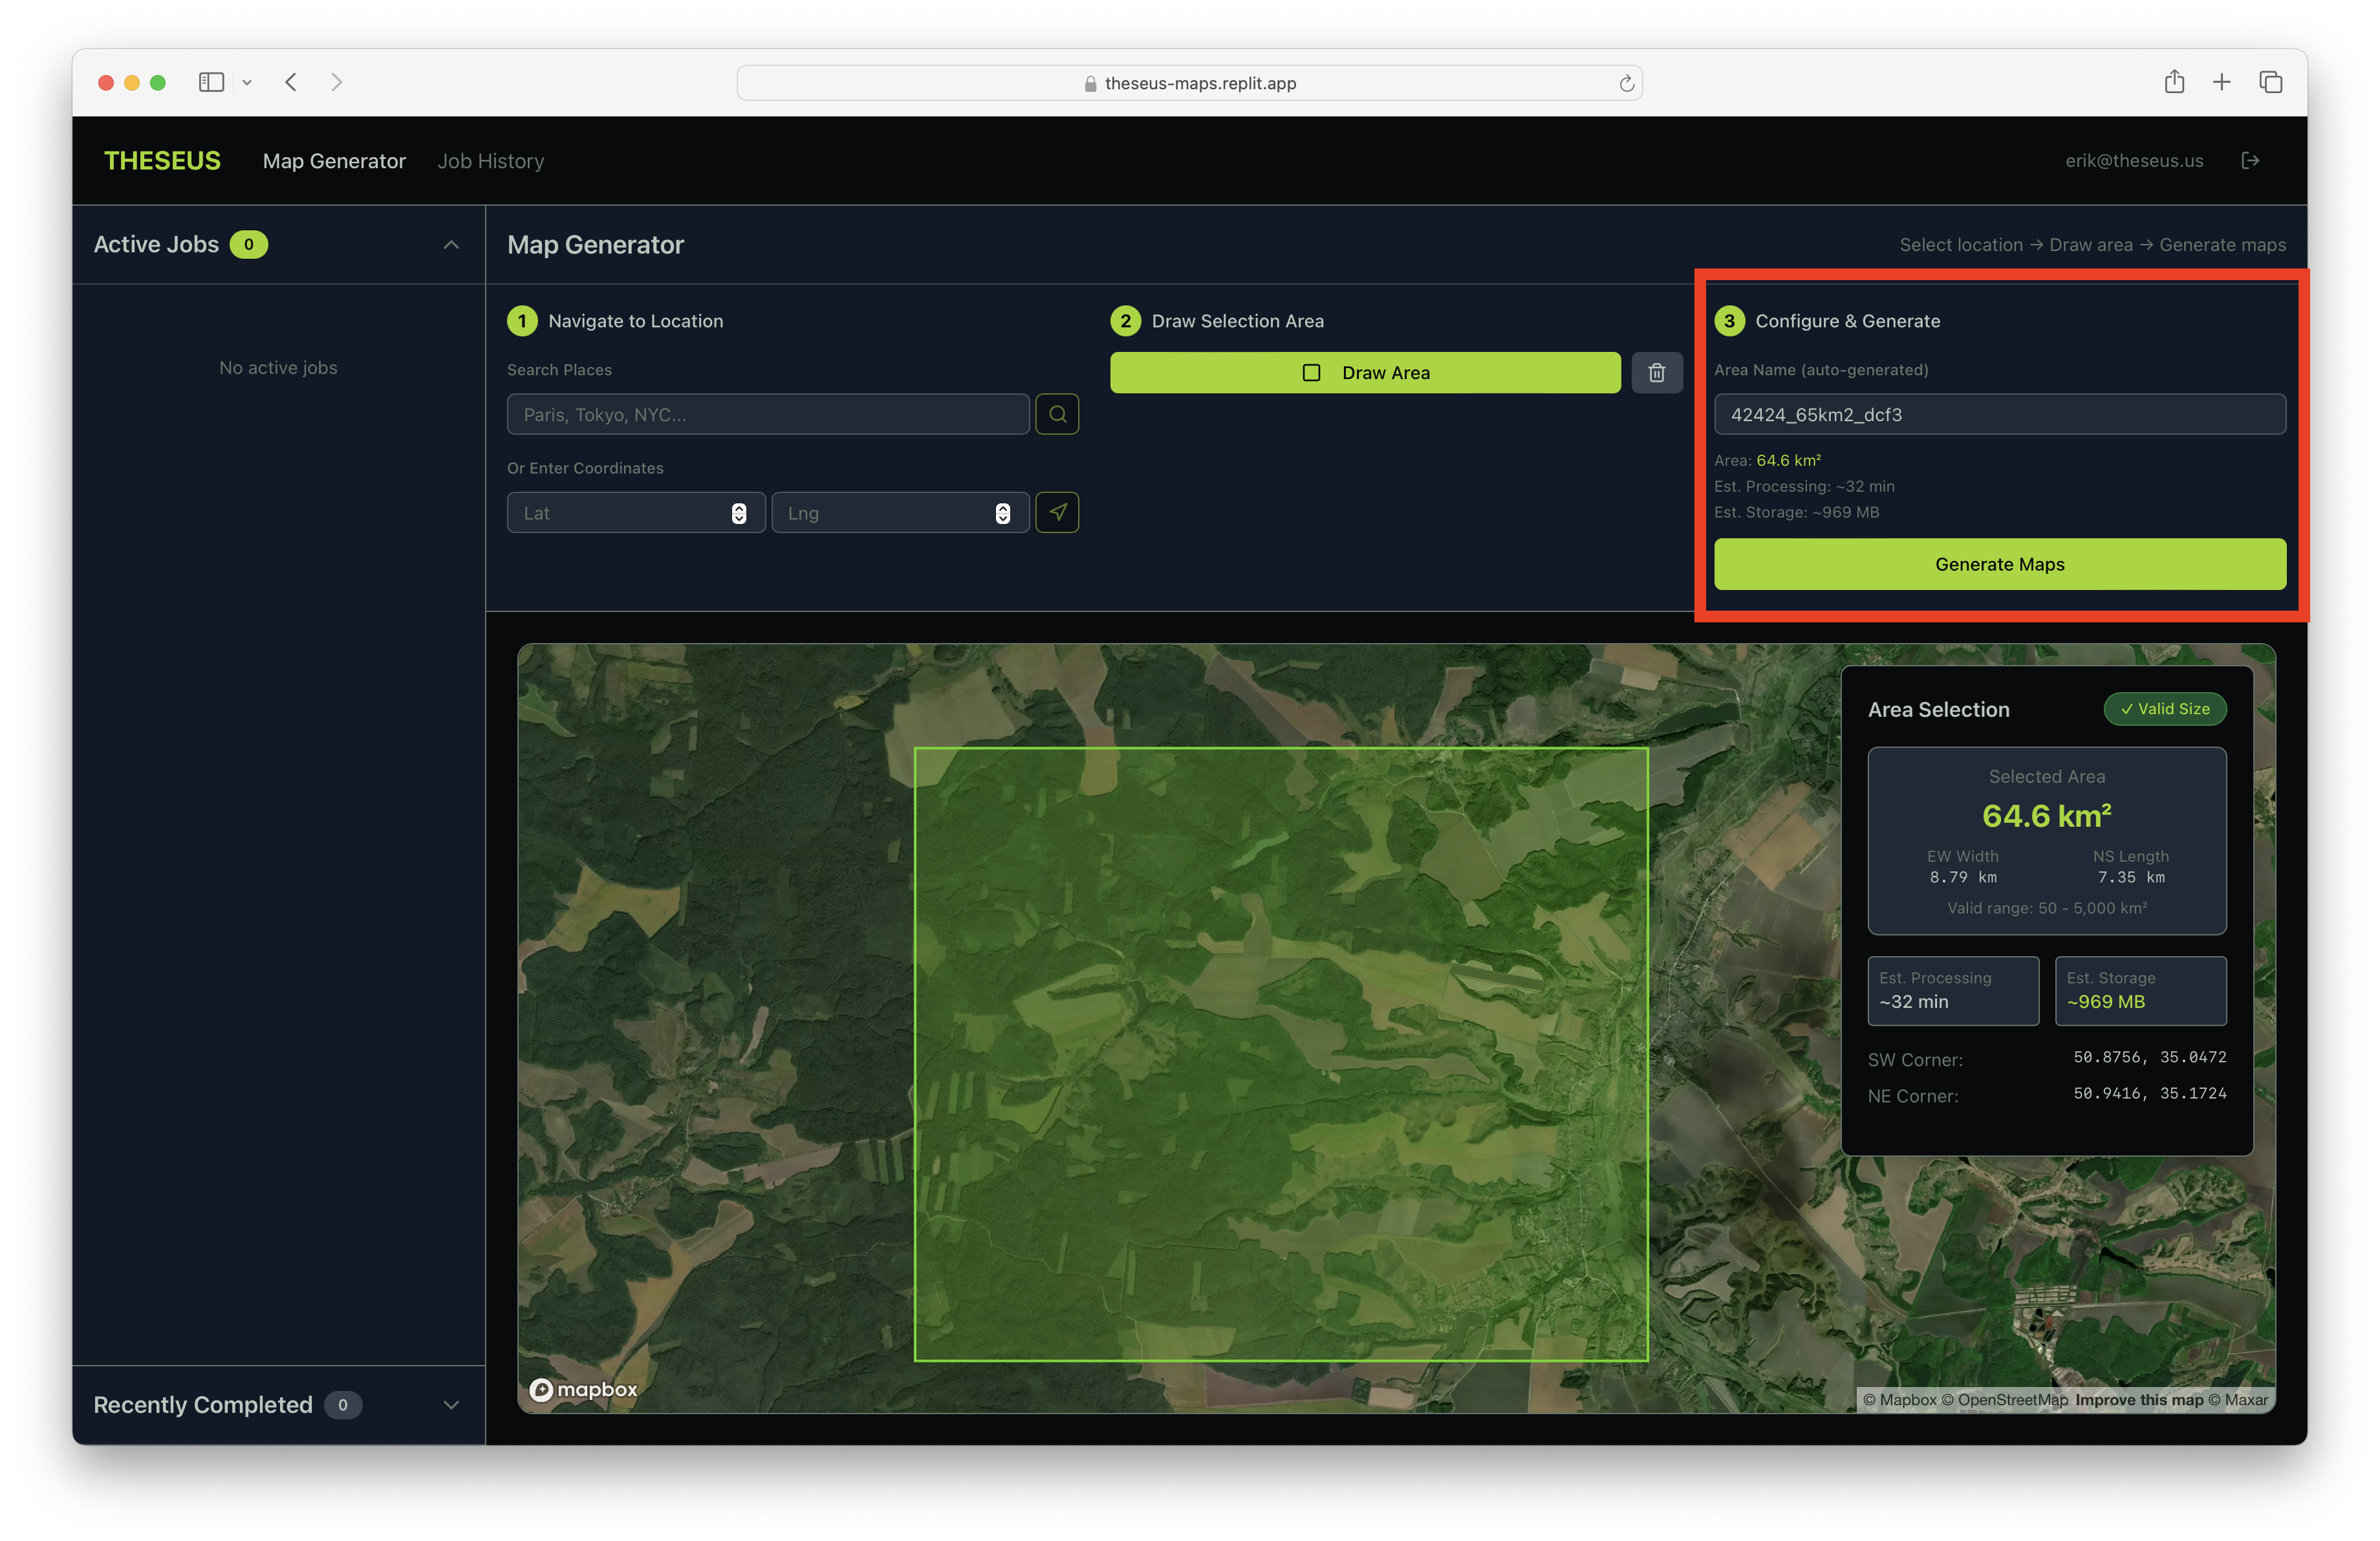Click the Lat field stepper arrows
This screenshot has width=2380, height=1541.
[738, 513]
